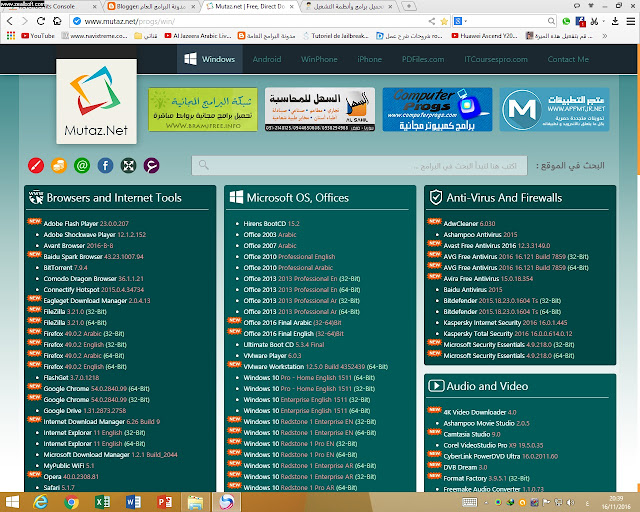Click the orange chat bubbles icon
The image size is (640, 512).
tap(59, 165)
